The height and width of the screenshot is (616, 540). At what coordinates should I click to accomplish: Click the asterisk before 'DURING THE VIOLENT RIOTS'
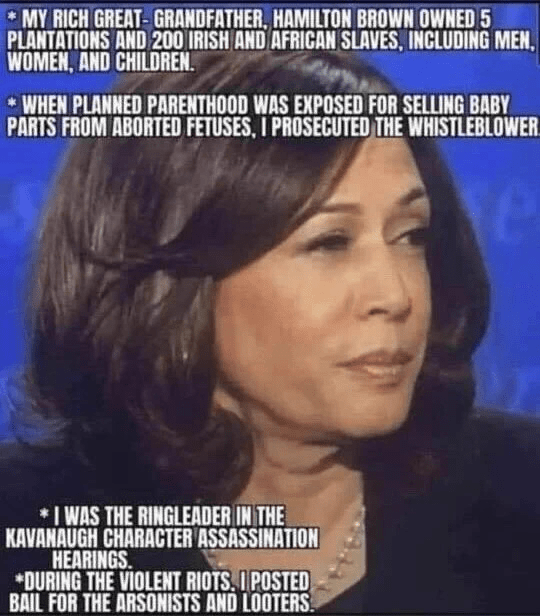18,578
